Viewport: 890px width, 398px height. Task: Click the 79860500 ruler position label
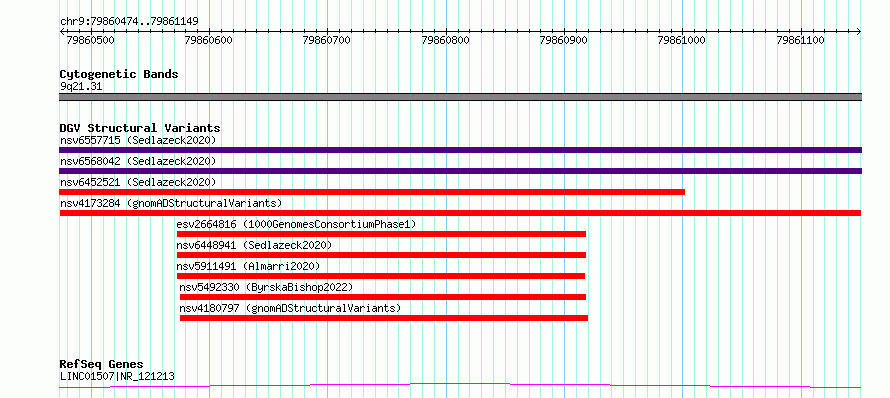pyautogui.click(x=90, y=40)
